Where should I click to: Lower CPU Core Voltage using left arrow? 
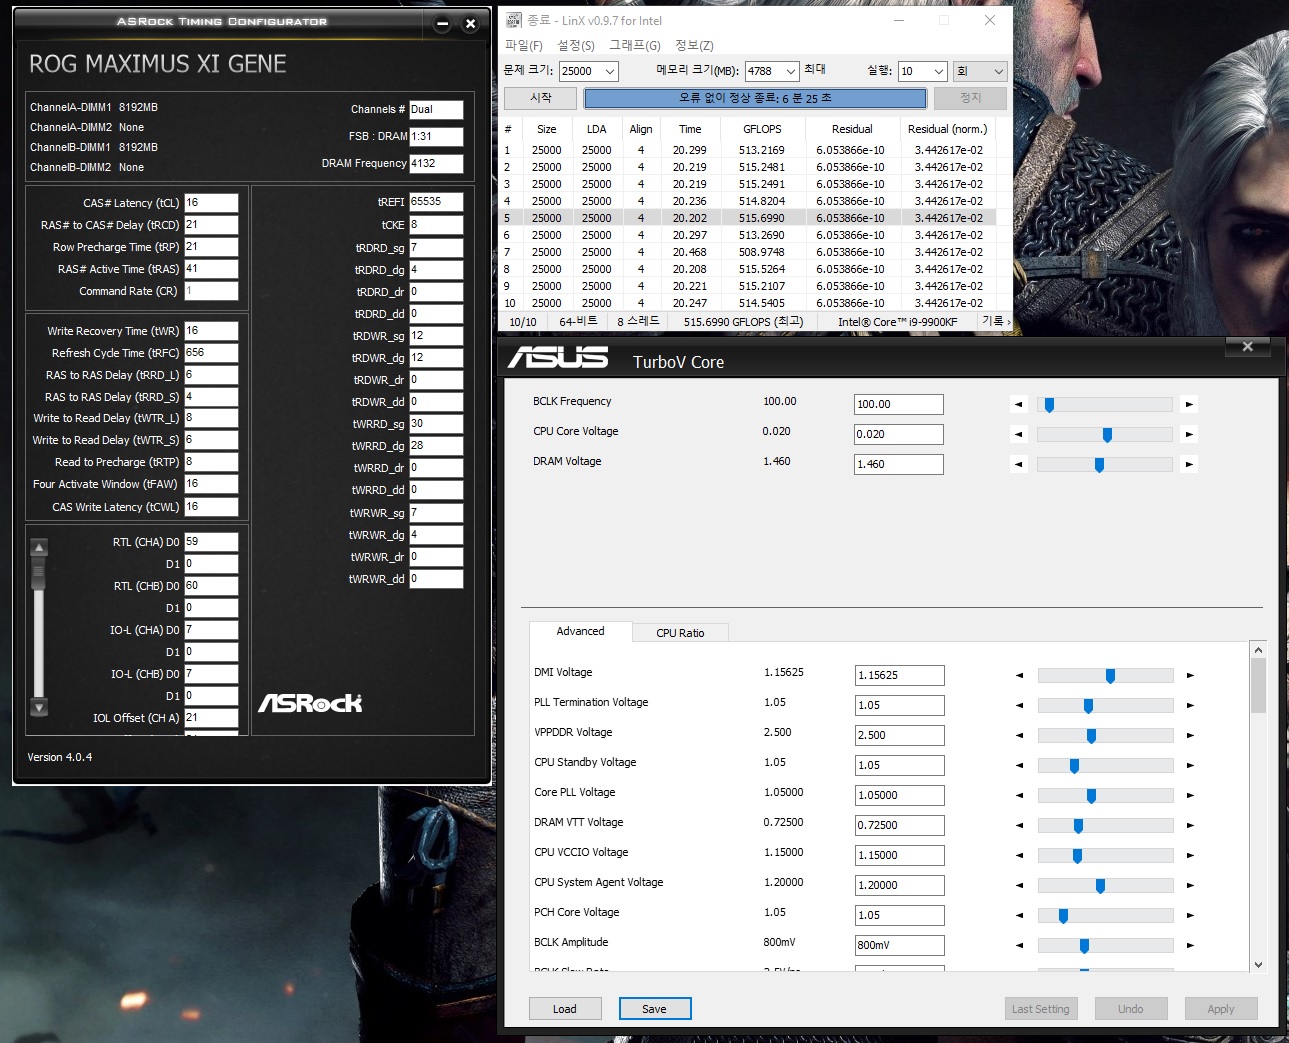[1019, 434]
